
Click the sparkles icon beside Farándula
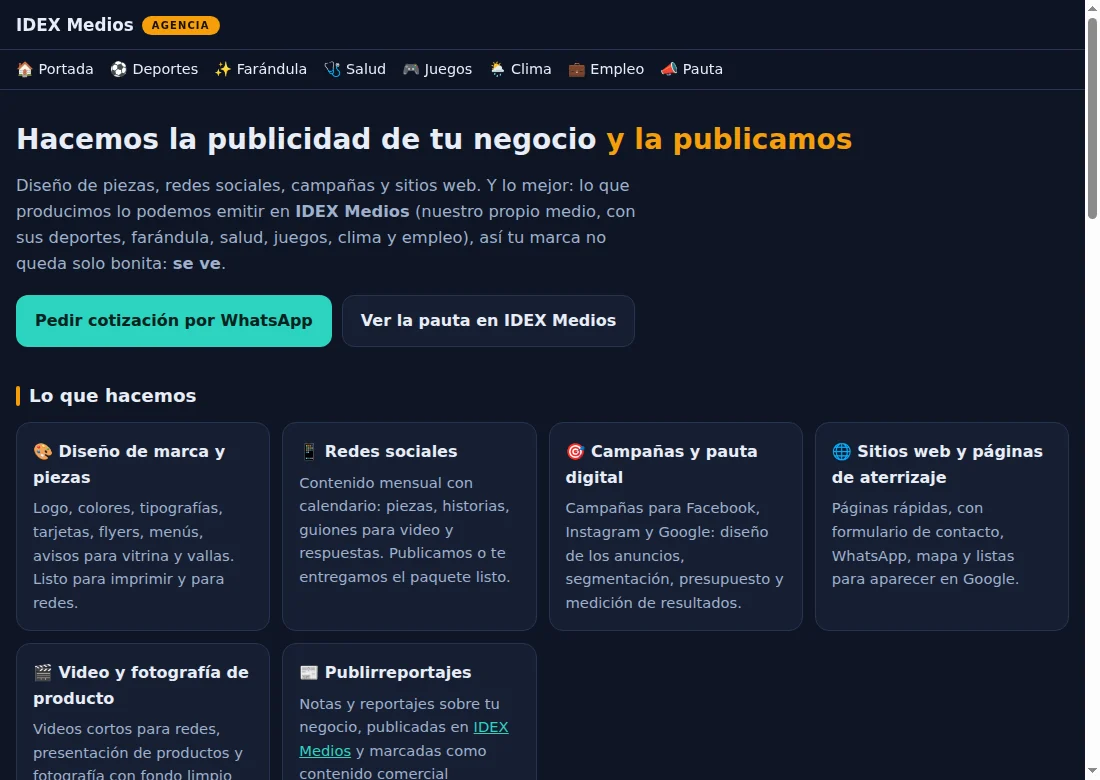pos(222,69)
